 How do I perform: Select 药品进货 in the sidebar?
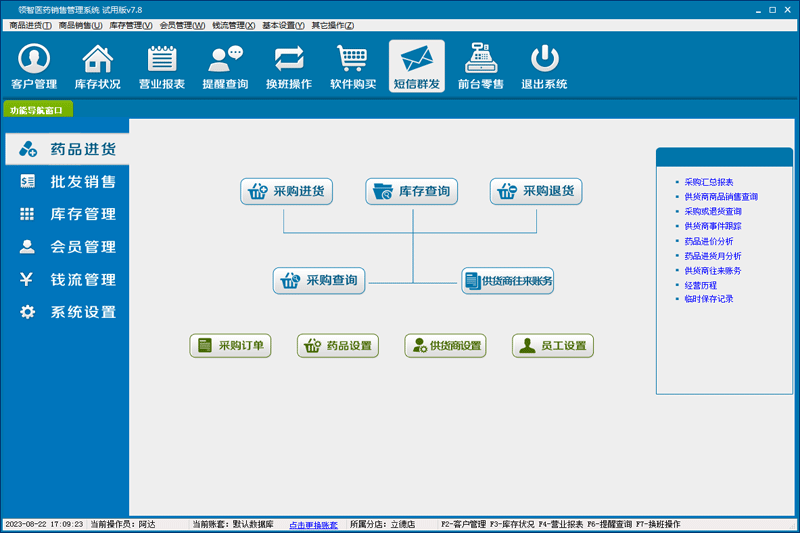(x=67, y=149)
